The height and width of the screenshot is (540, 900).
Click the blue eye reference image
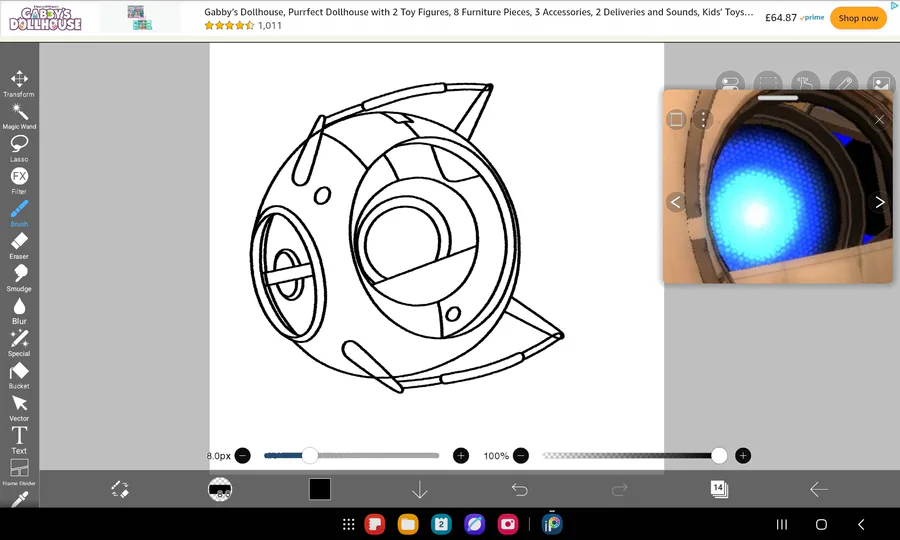click(778, 187)
